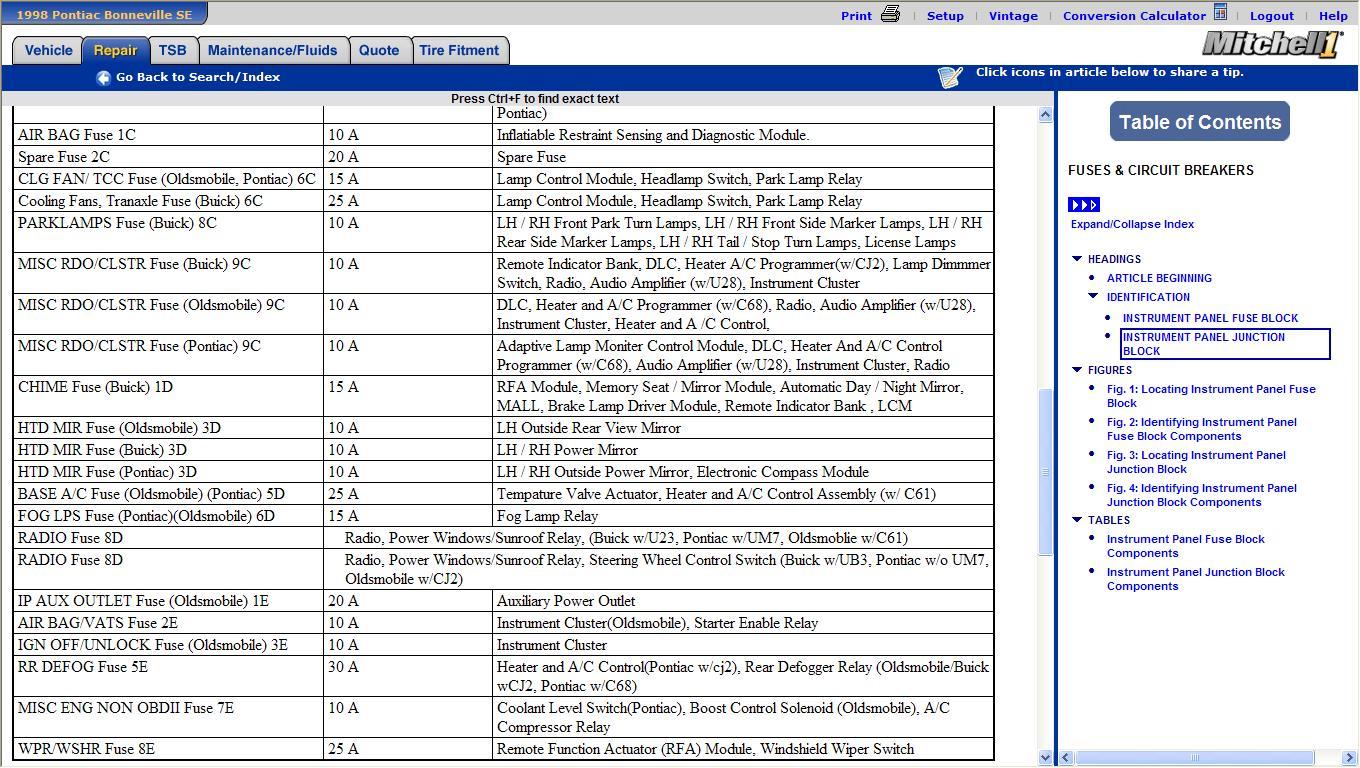Click the article scrollbar up arrow
The width and height of the screenshot is (1360, 768).
point(1046,115)
